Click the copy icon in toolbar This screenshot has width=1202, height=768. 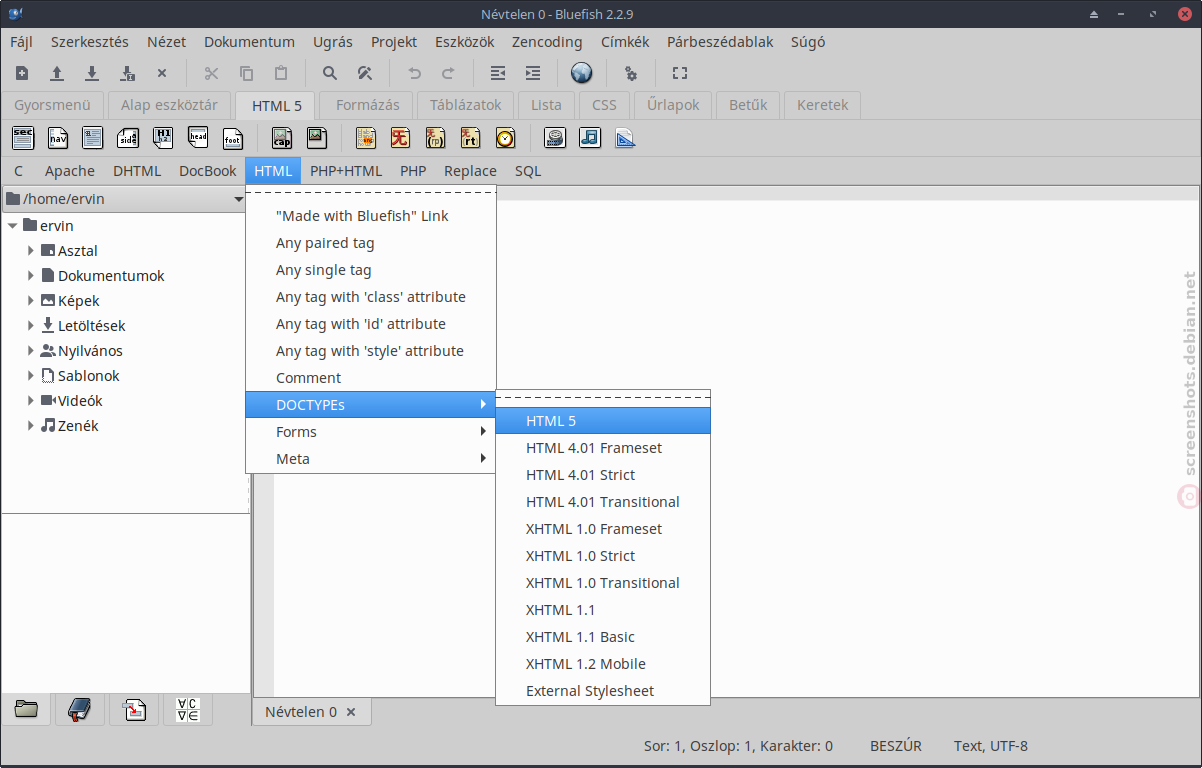tap(246, 73)
